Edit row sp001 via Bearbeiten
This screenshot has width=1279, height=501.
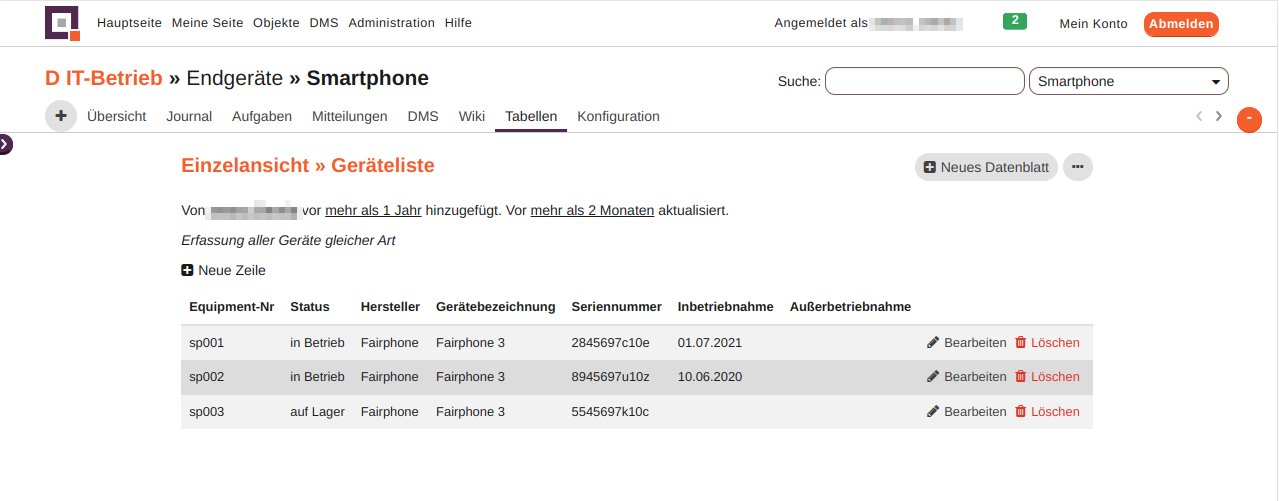966,342
